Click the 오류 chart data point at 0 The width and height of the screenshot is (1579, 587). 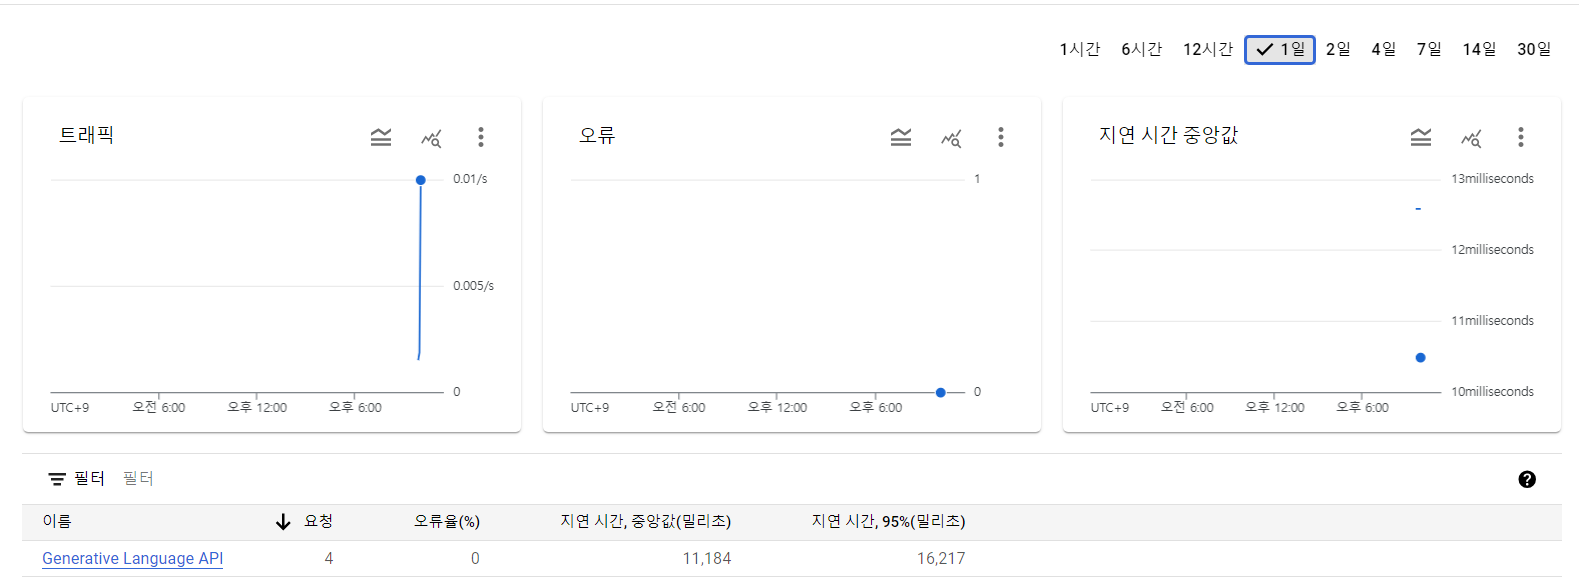[x=941, y=393]
